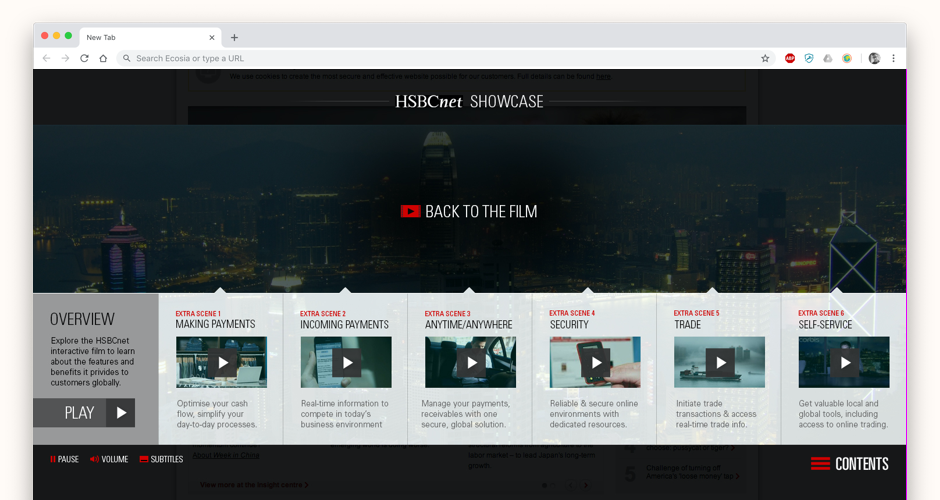
Task: Open the Chrome three-dot menu
Action: [x=893, y=58]
